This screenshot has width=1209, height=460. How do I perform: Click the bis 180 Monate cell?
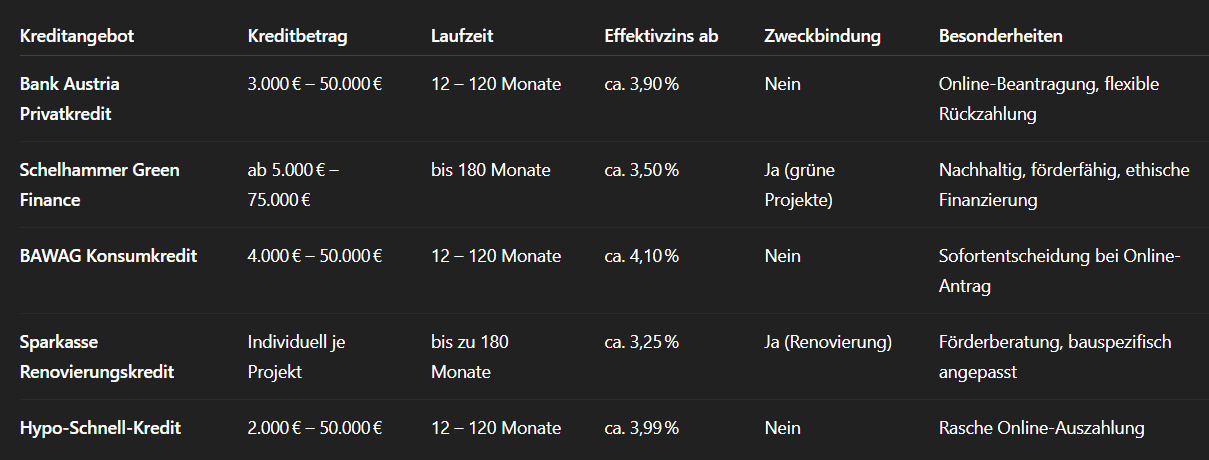point(491,170)
